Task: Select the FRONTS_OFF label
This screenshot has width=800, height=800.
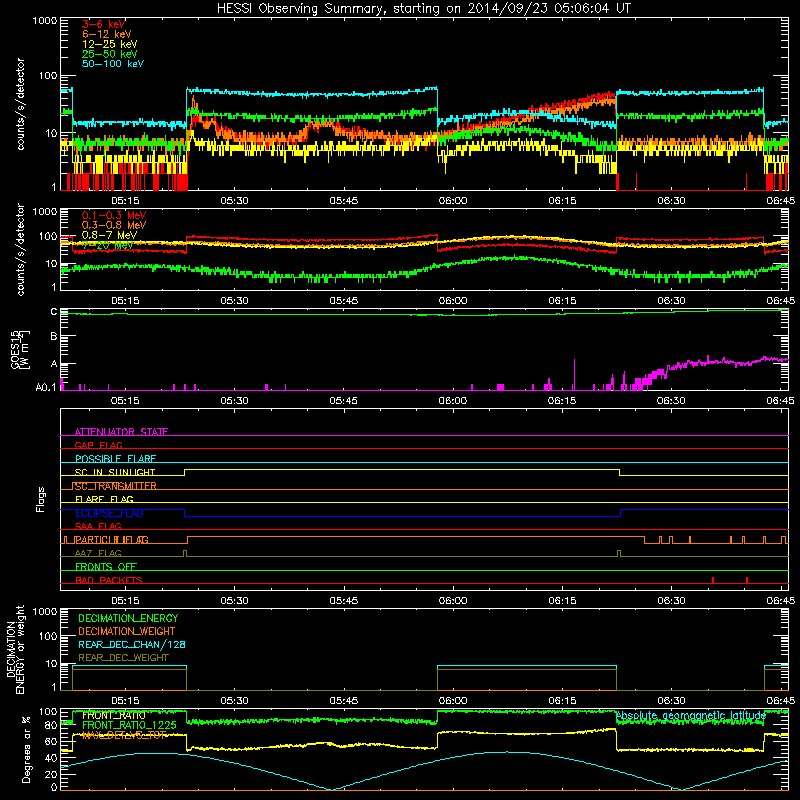Action: point(106,567)
